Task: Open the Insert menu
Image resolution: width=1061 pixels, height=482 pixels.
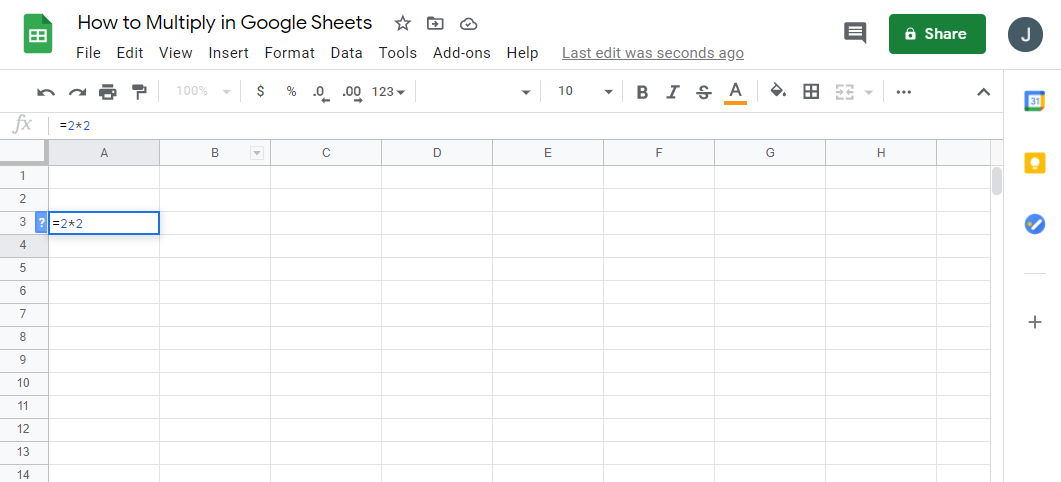Action: 228,53
